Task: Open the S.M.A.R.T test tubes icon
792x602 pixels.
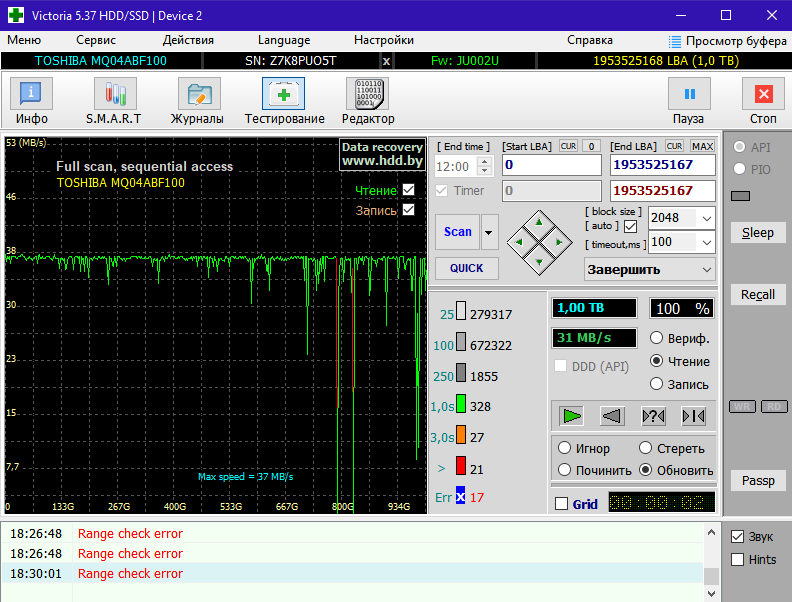Action: pyautogui.click(x=113, y=94)
